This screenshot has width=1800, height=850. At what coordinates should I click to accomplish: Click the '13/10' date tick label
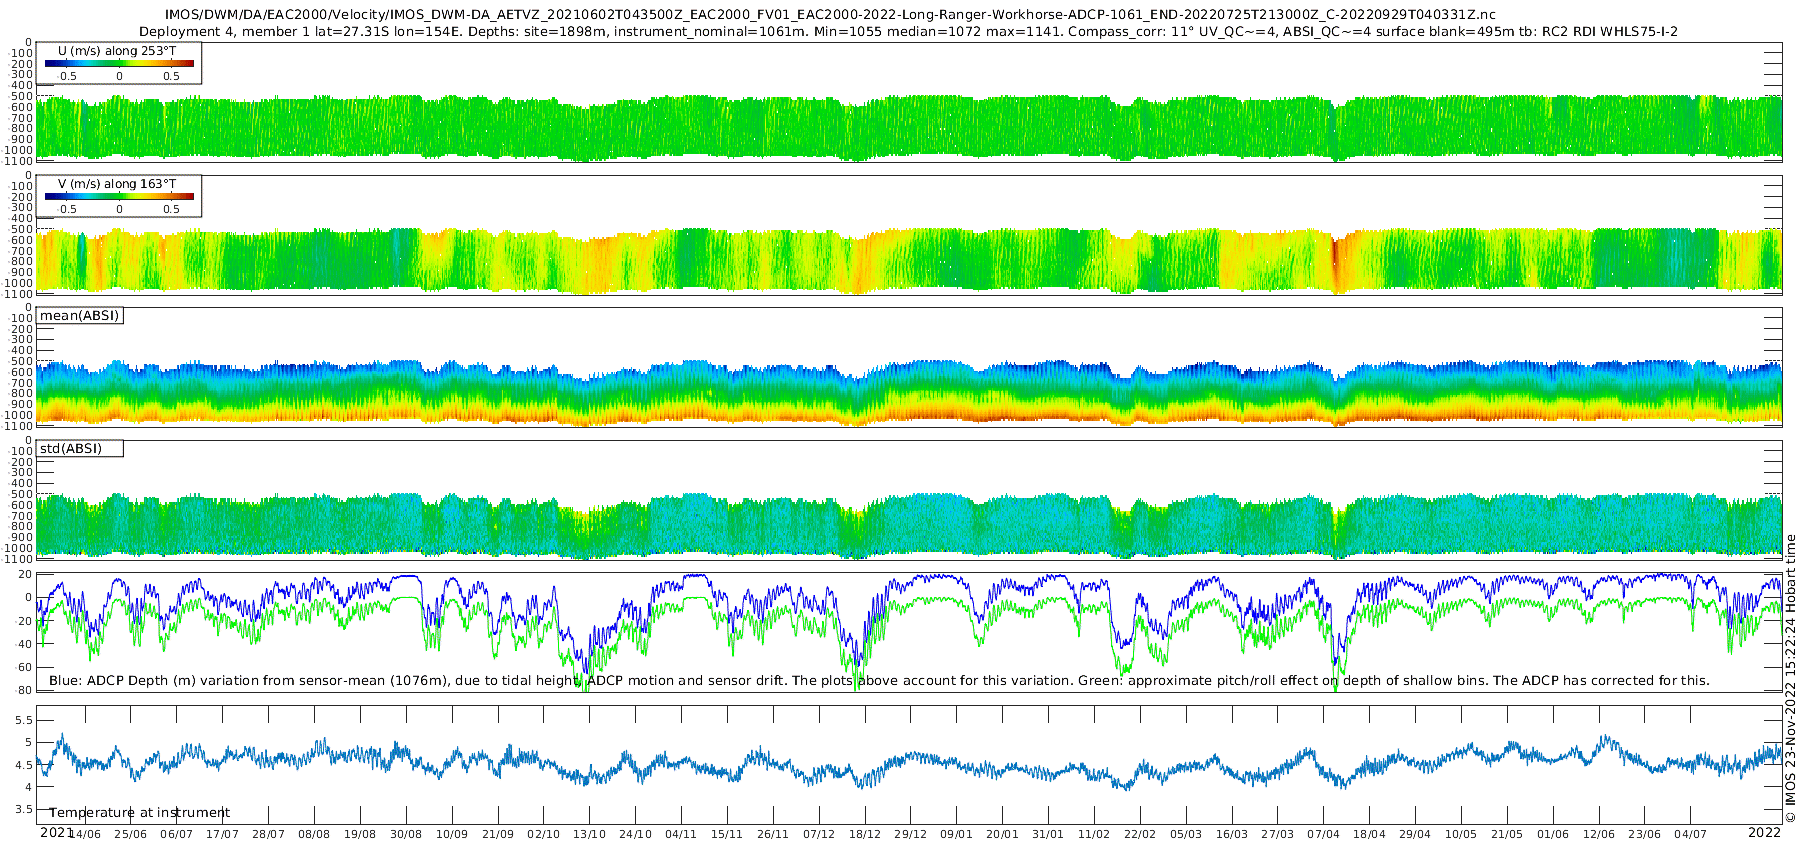point(590,834)
